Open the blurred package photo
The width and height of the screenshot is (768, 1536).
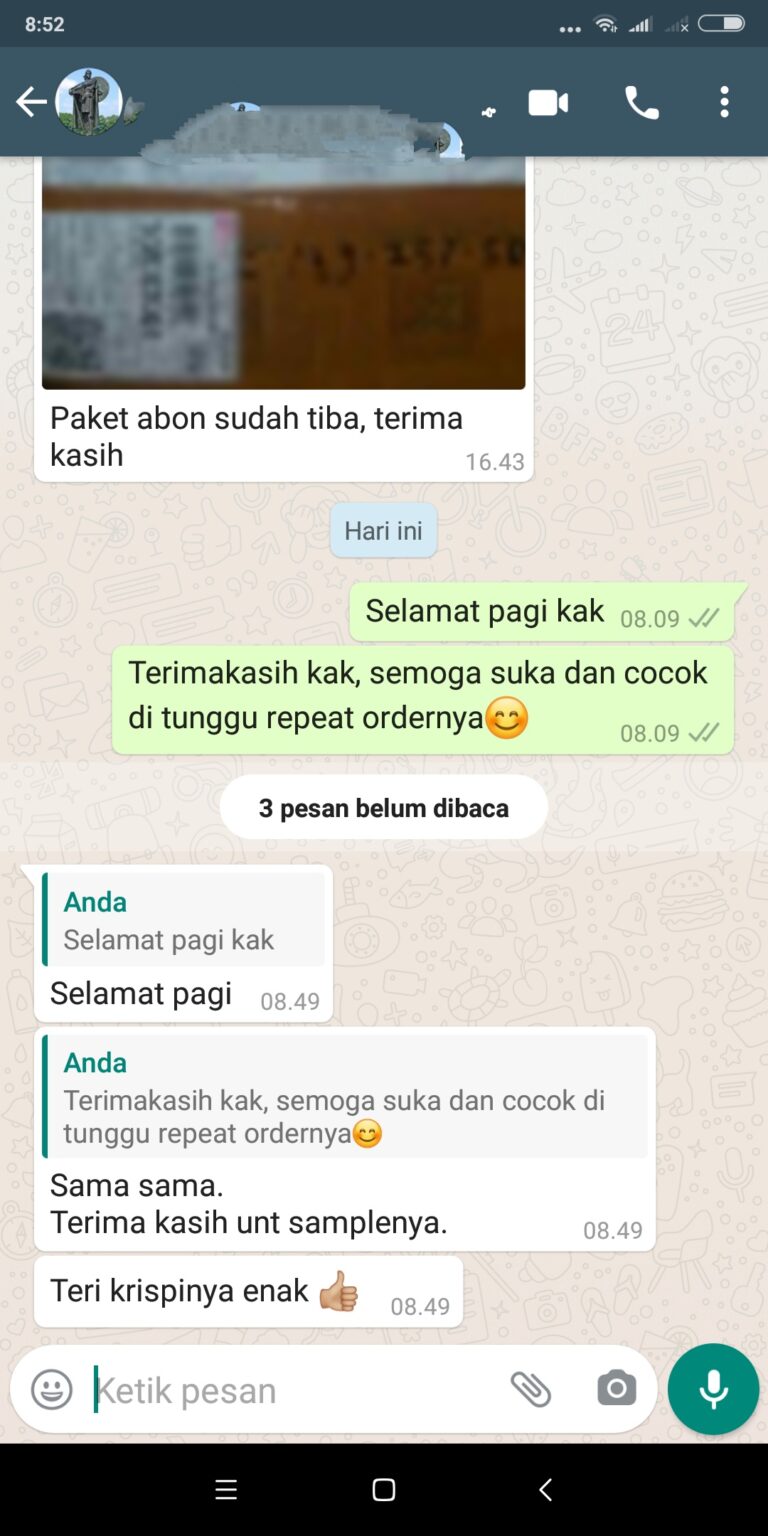click(284, 272)
